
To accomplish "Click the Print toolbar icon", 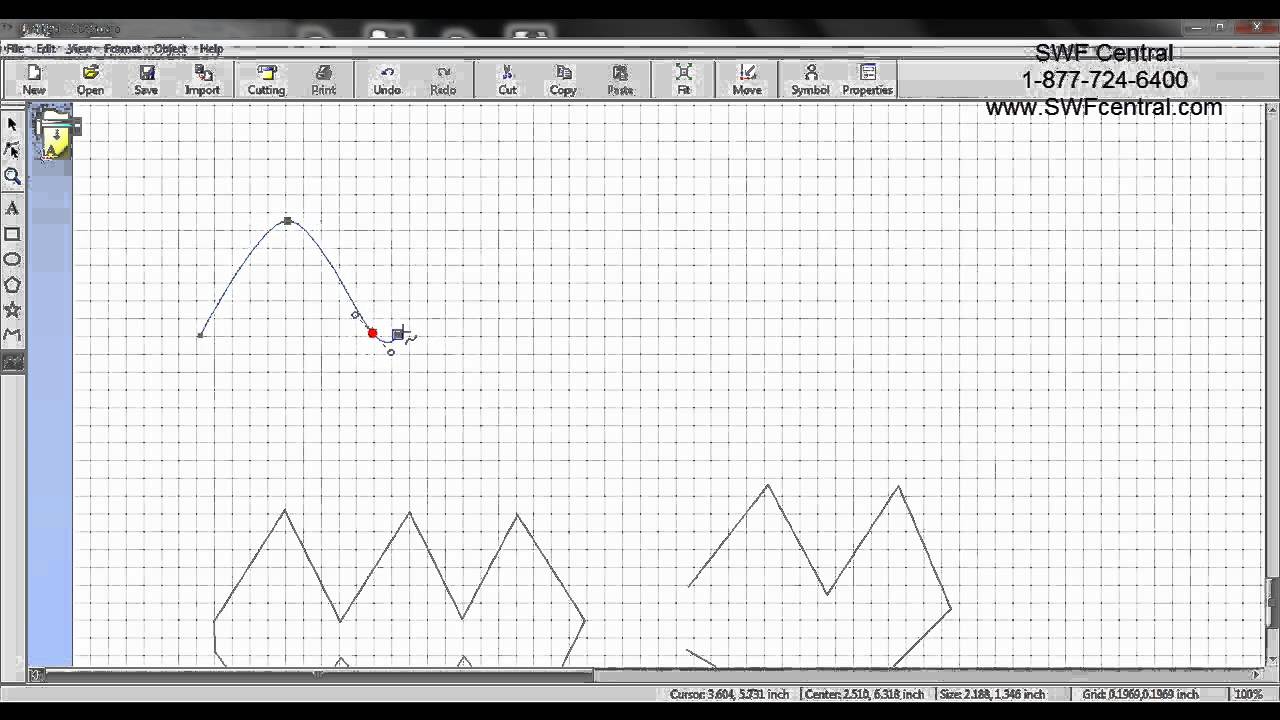I will click(x=323, y=80).
